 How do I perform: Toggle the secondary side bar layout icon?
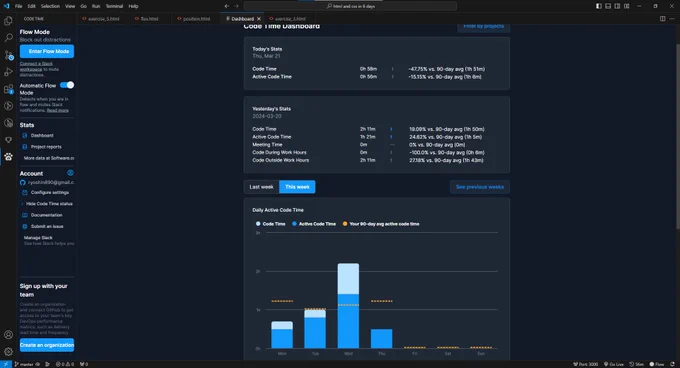617,6
